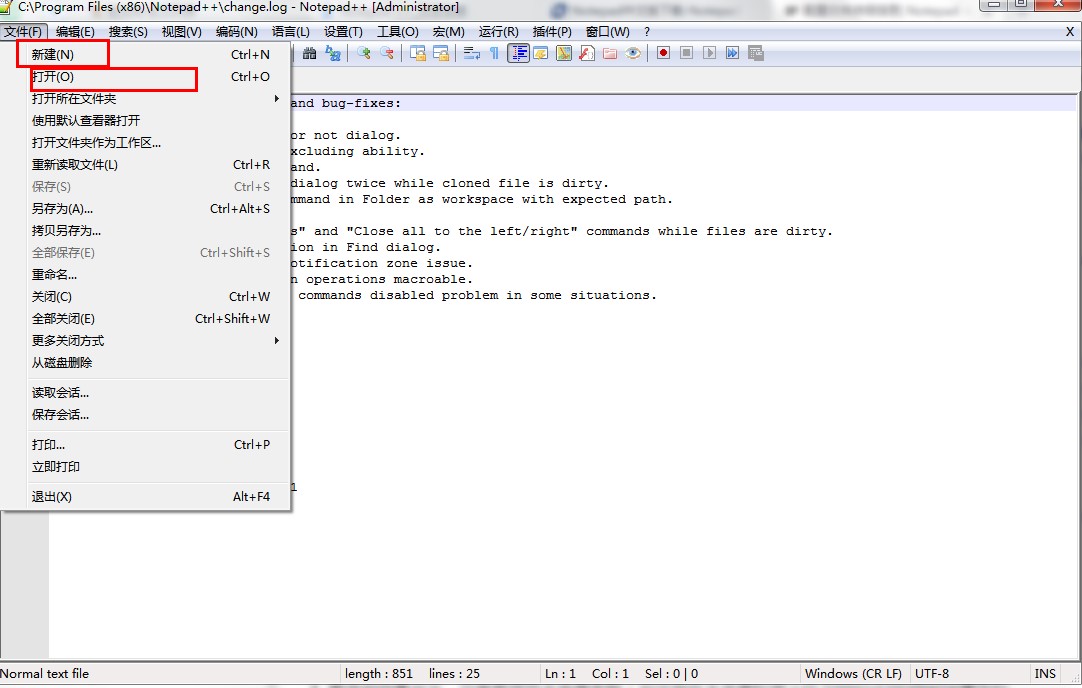Click the UTF-8 encoding status bar section
The image size is (1082, 688).
(x=932, y=673)
